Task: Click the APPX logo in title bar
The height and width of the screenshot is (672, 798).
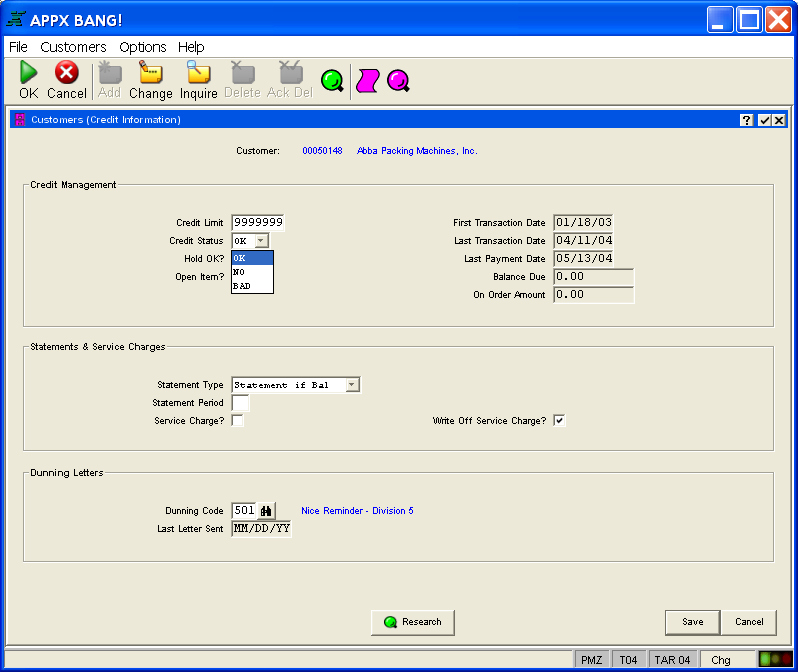Action: point(16,19)
